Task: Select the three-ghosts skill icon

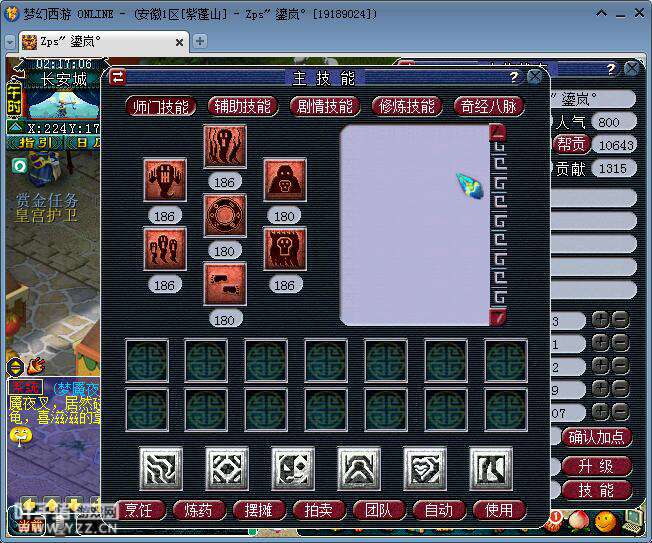Action: pyautogui.click(x=165, y=249)
